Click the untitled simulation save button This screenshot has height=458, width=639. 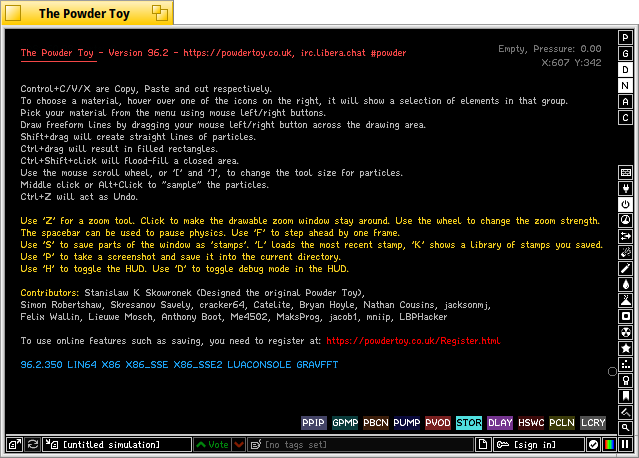tap(117, 445)
